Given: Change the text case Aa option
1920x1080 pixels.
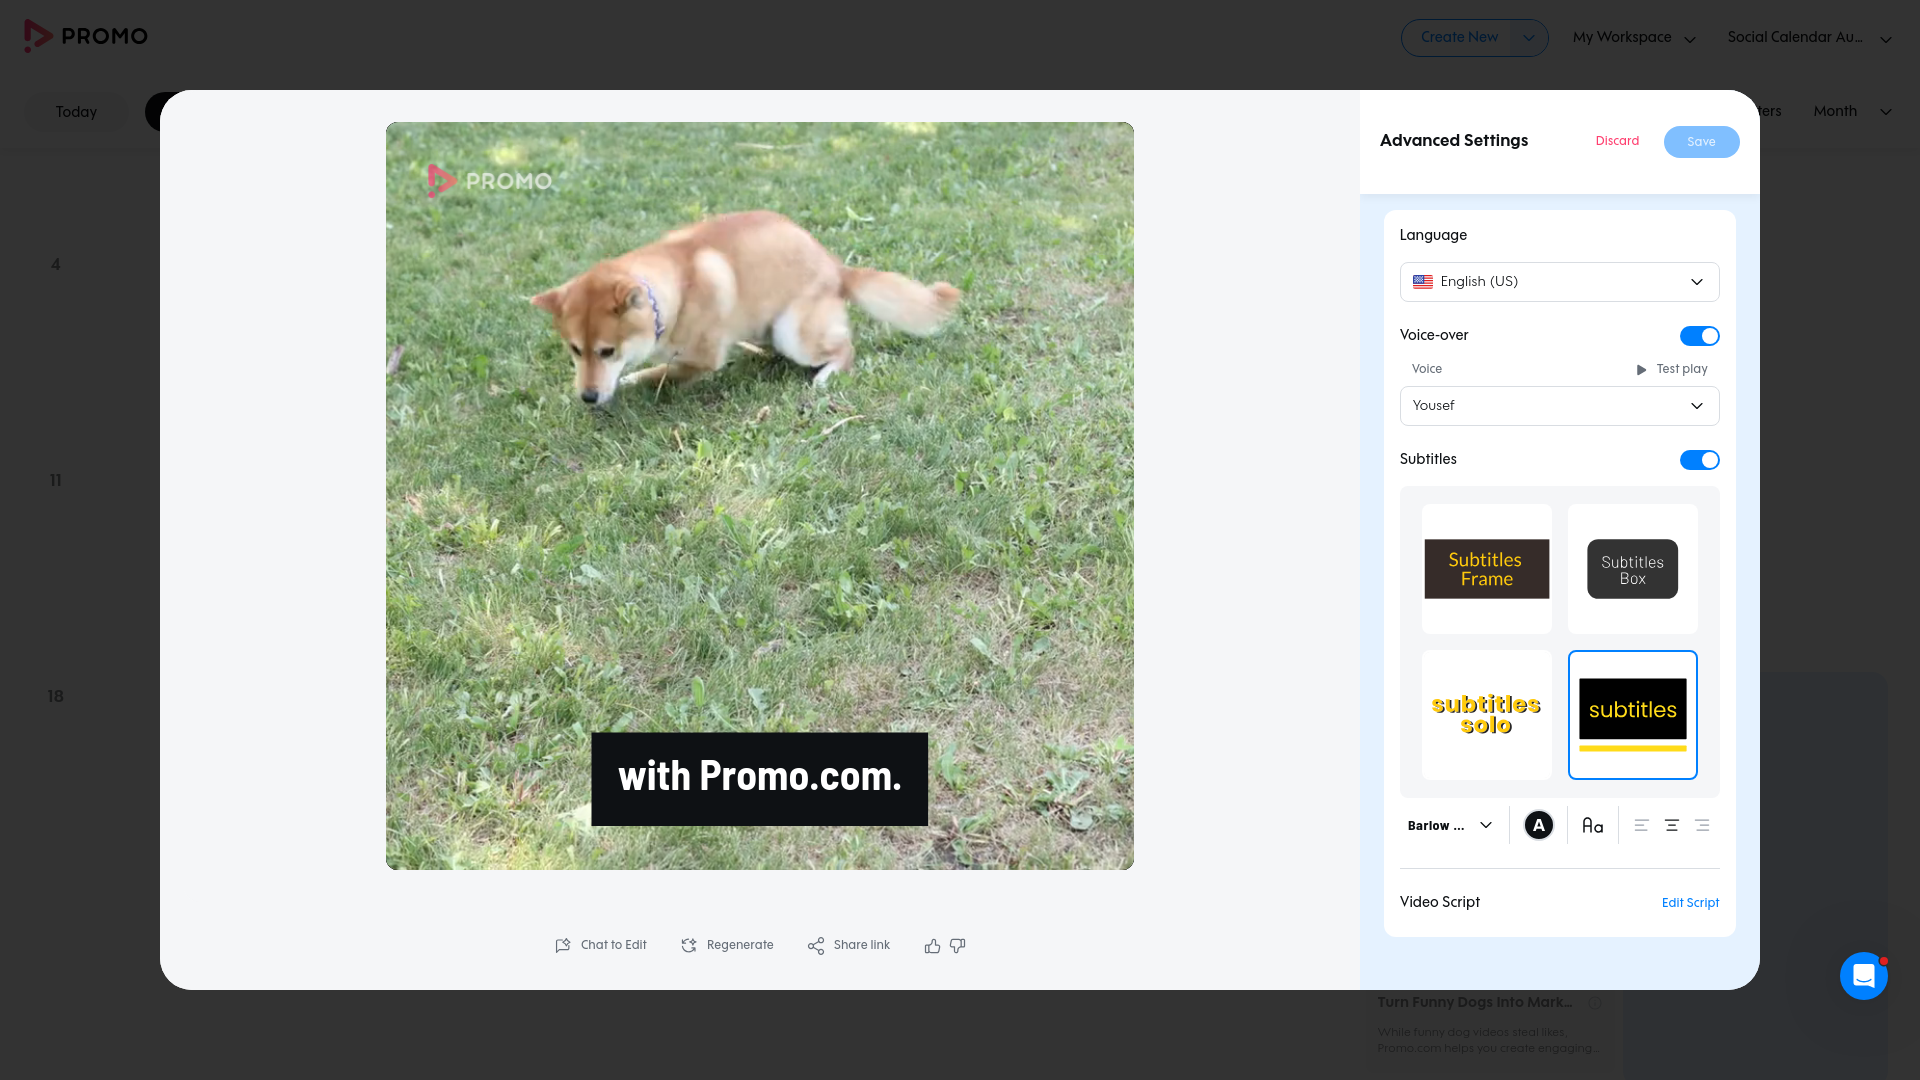Looking at the screenshot, I should [x=1592, y=826].
